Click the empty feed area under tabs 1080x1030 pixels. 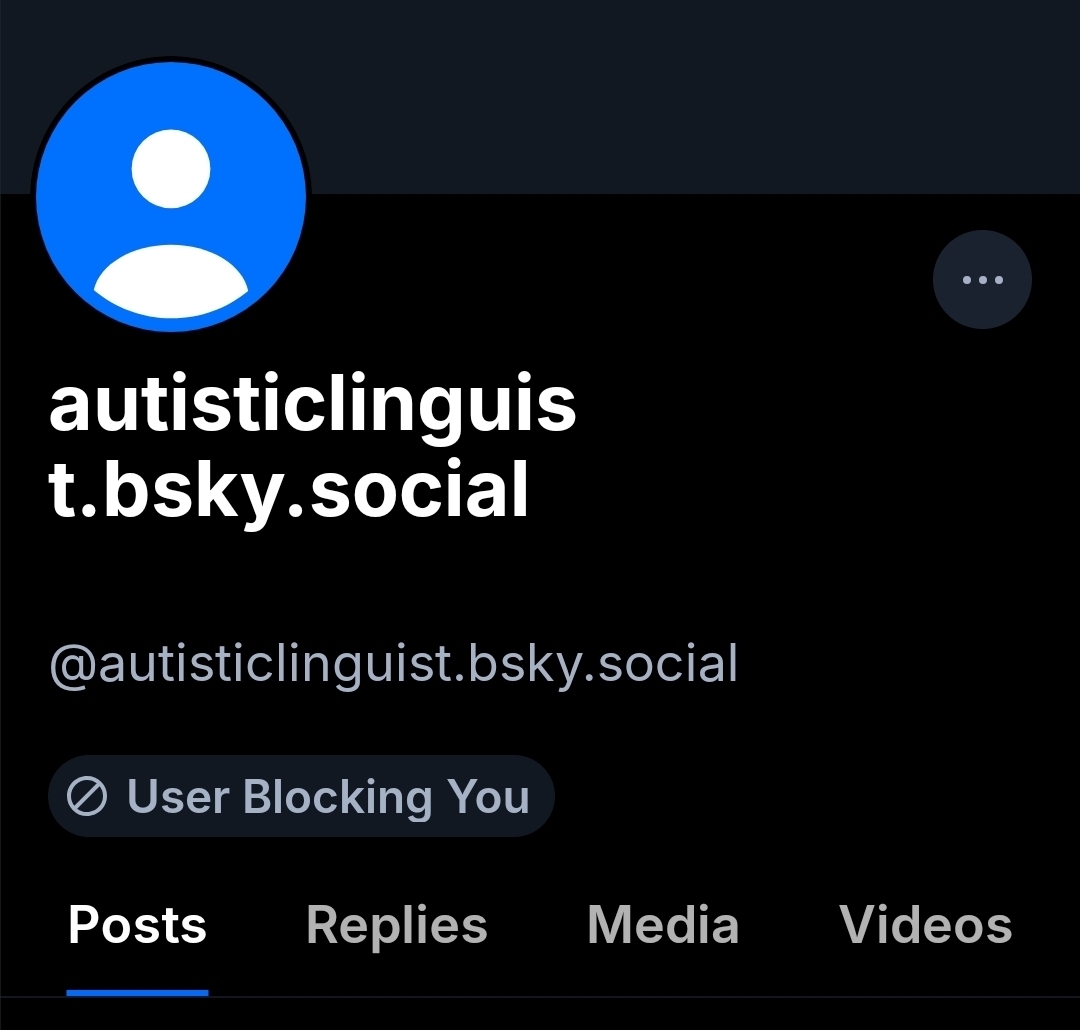tap(540, 1014)
